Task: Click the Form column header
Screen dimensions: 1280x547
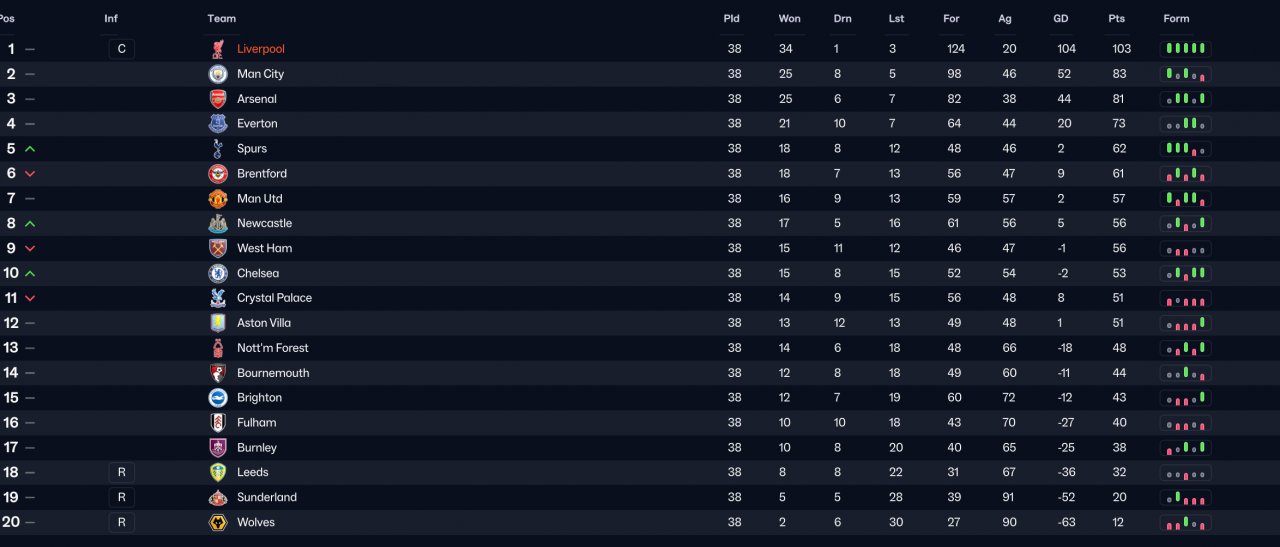Action: coord(1176,19)
